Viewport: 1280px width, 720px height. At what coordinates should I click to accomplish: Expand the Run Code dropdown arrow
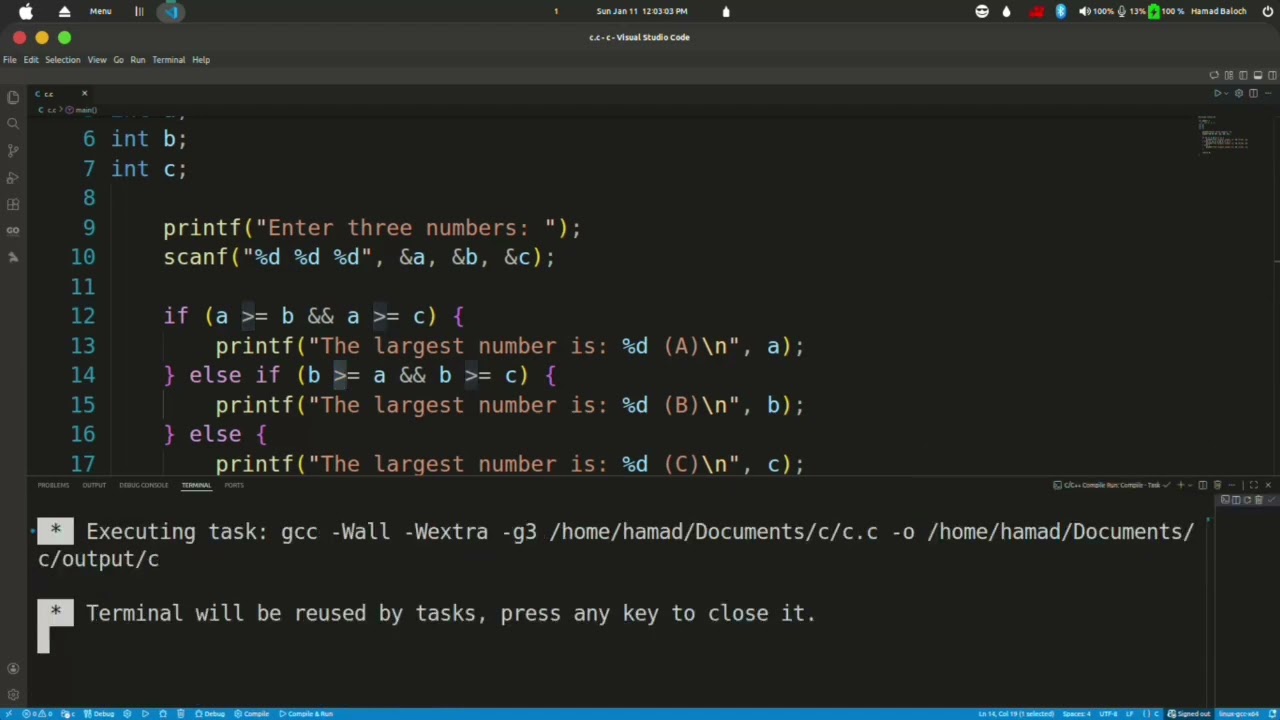[x=1226, y=93]
